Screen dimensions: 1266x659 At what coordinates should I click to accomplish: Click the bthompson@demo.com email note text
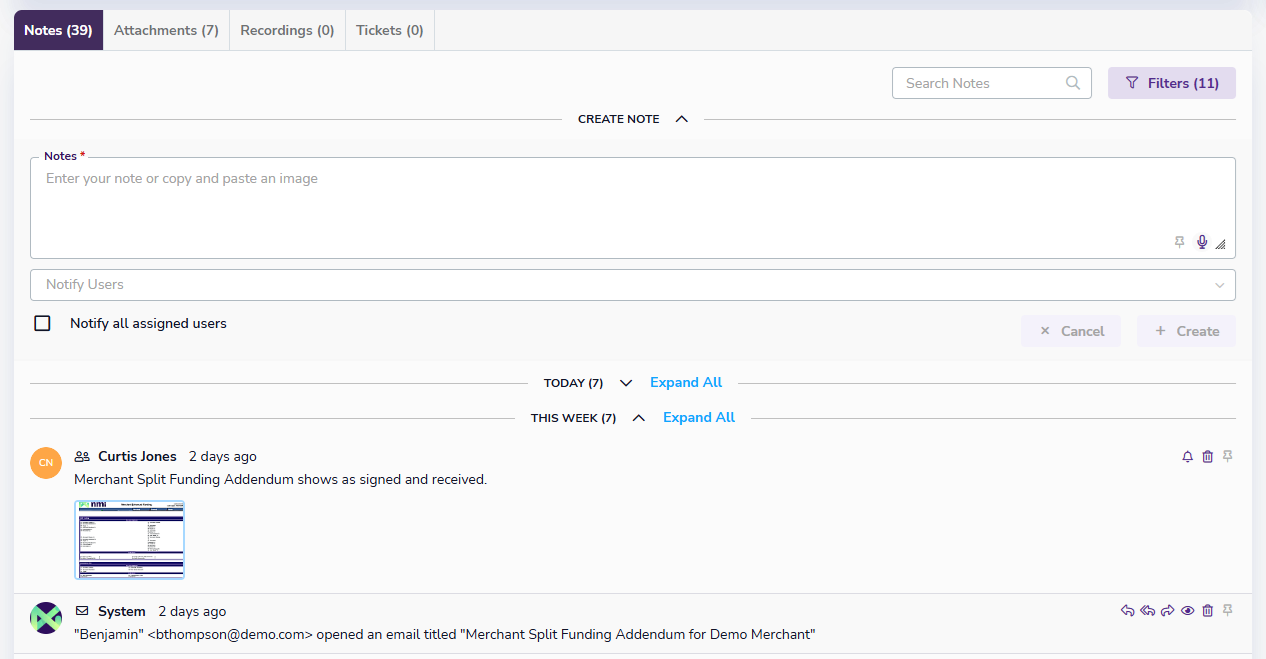445,635
